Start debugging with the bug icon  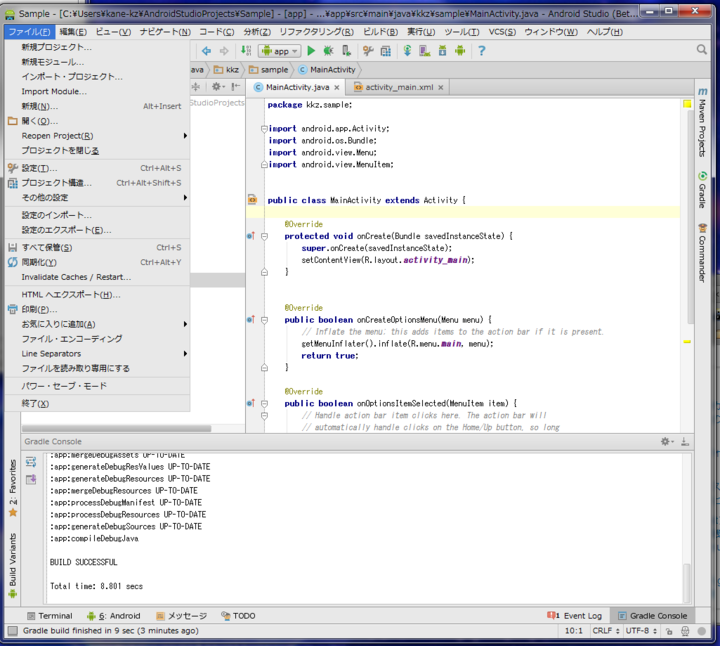[328, 51]
